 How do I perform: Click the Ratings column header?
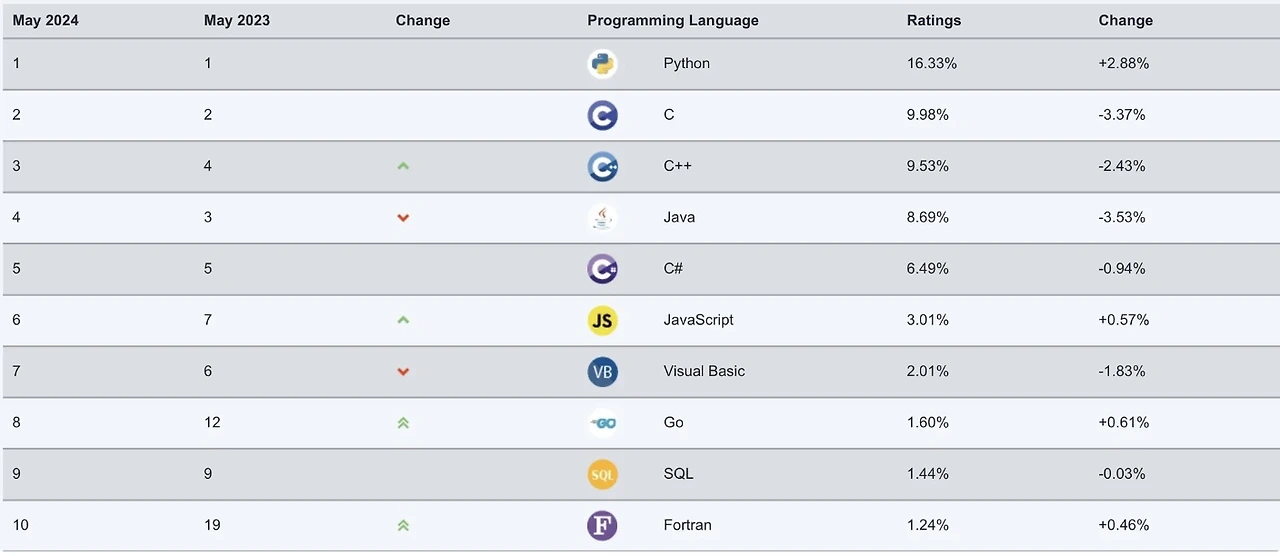click(x=933, y=20)
